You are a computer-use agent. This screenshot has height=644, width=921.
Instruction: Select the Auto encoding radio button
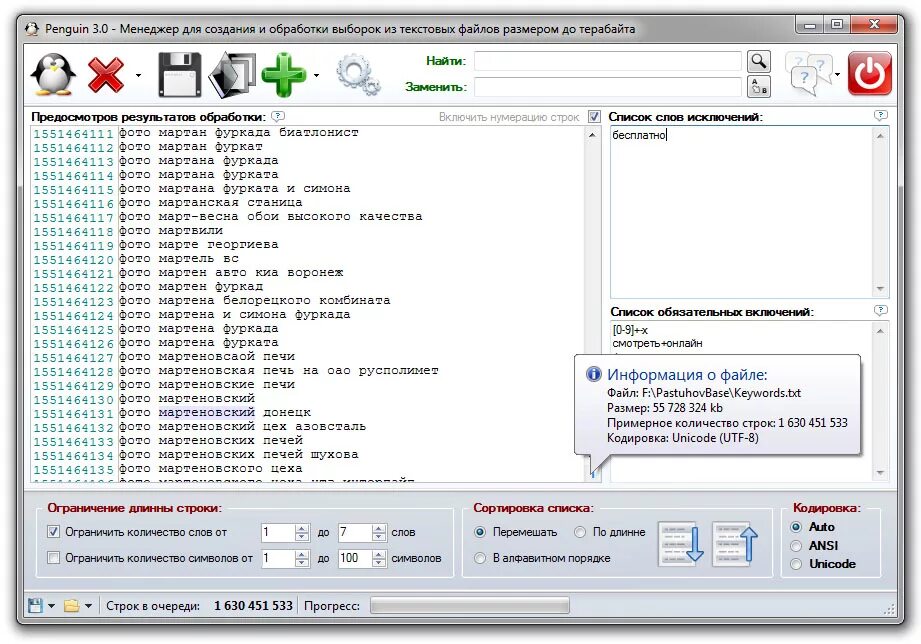(796, 527)
